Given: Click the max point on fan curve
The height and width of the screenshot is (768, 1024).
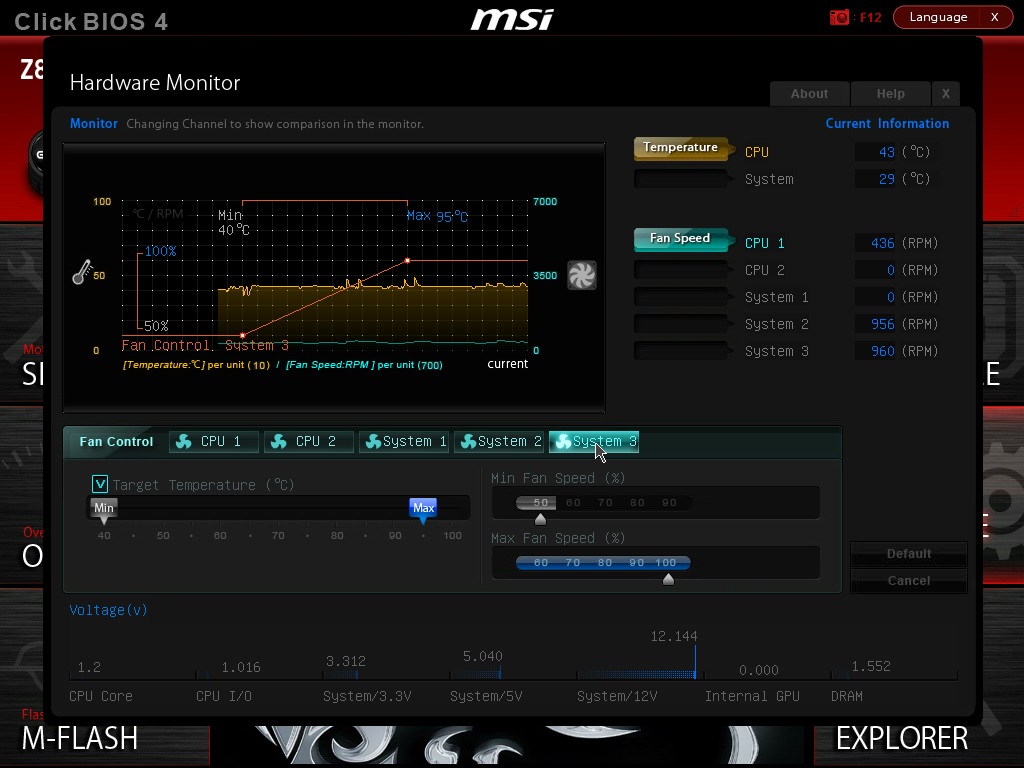Looking at the screenshot, I should coord(408,261).
